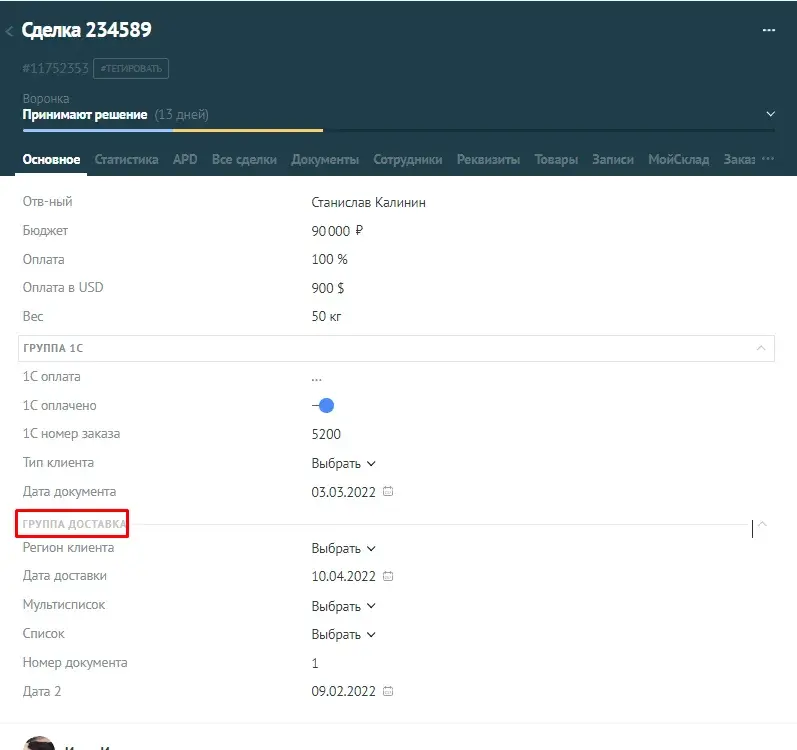Viewport: 797px width, 750px height.
Task: Click the Регион клиента label
Action: click(68, 548)
